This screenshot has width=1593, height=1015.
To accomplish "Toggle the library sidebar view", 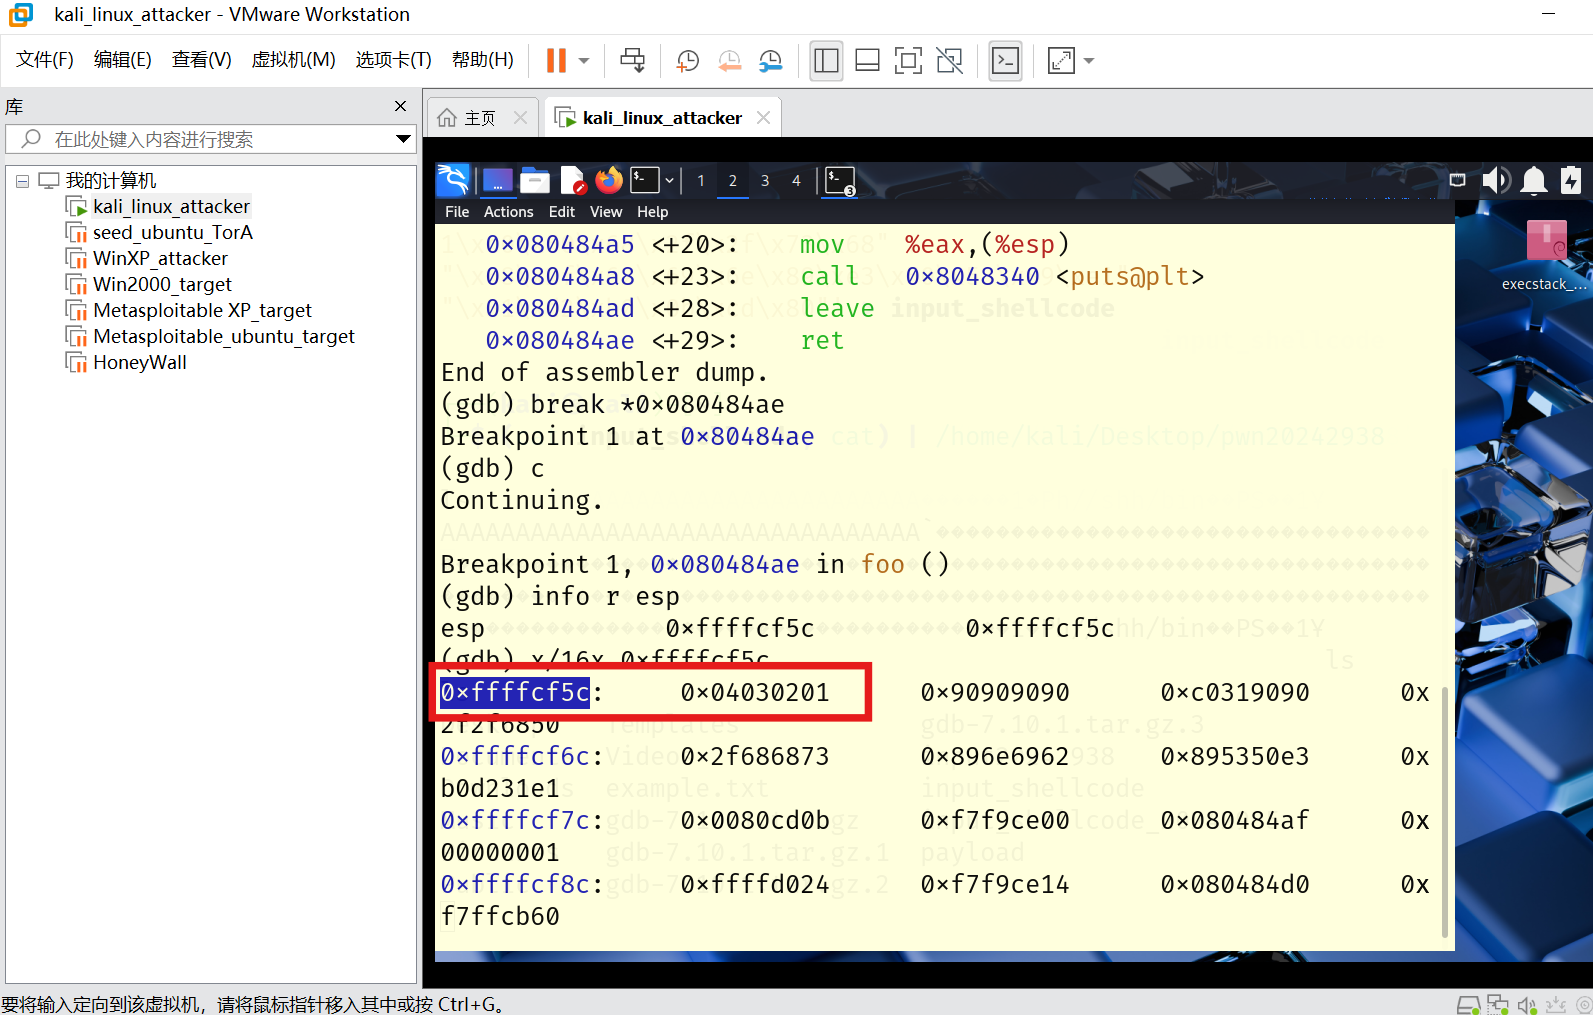I will (826, 61).
